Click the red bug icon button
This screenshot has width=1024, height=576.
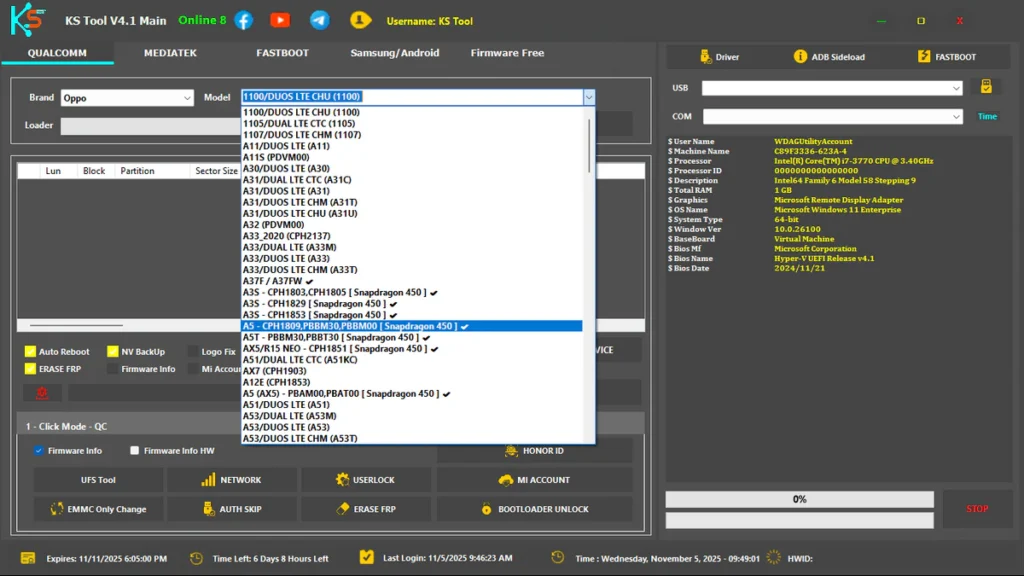[x=42, y=393]
